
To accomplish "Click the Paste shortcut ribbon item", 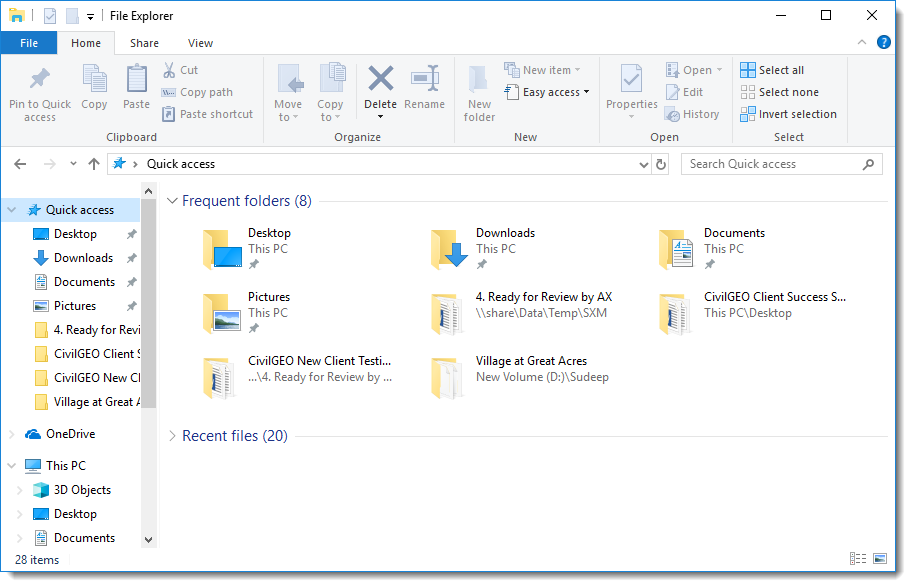I will 207,113.
